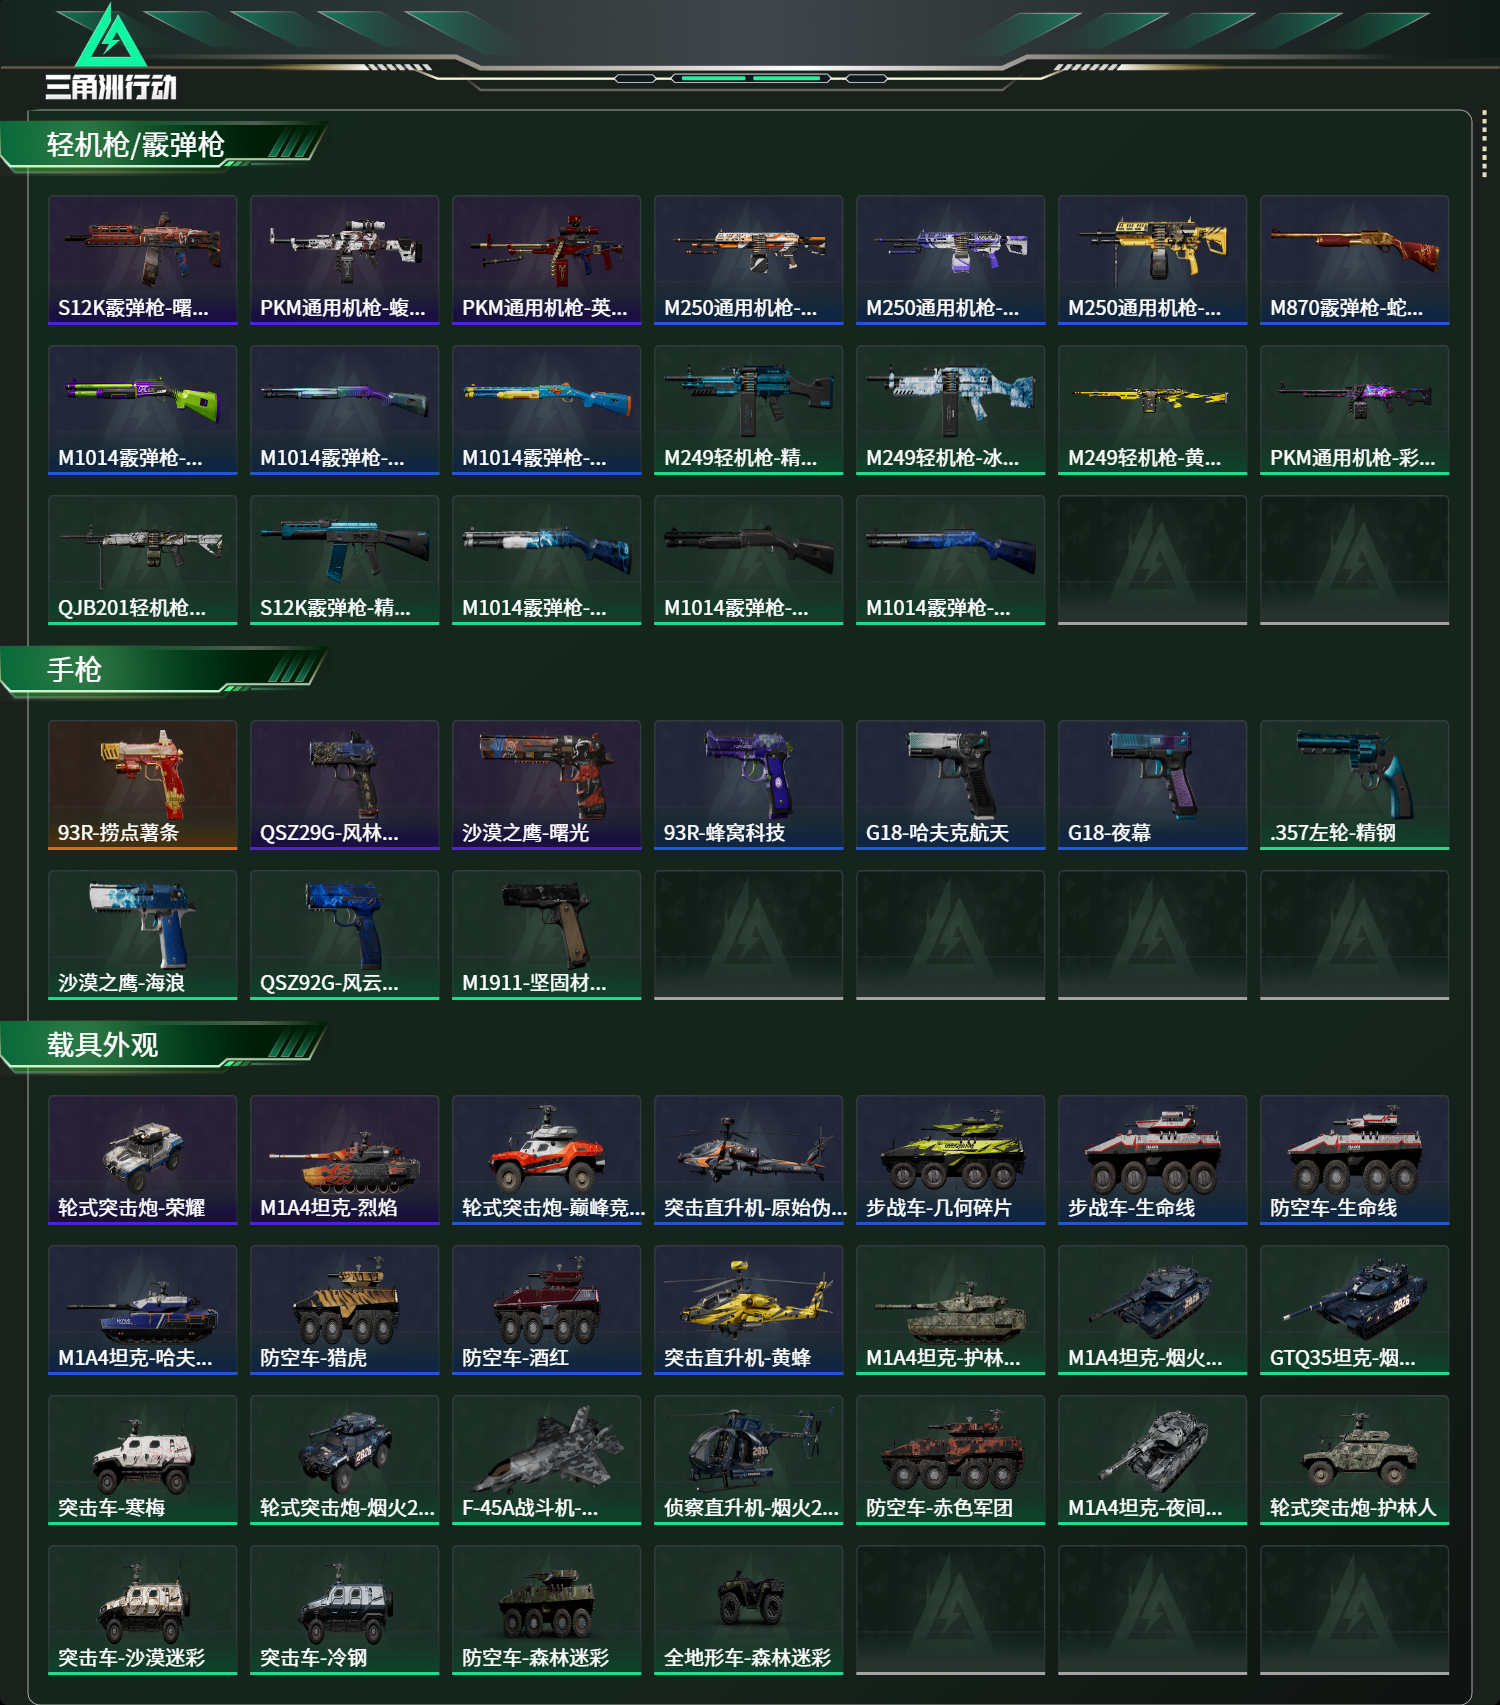
Task: Open the F-45A战斗机 jet skin
Action: [547, 1460]
